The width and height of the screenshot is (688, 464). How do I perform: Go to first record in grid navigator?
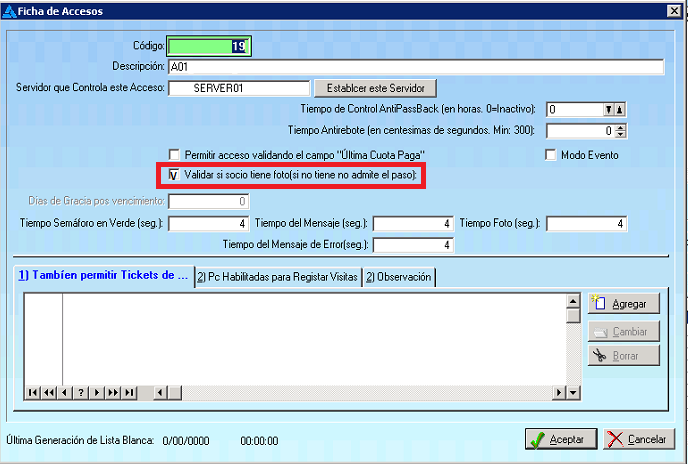[33, 393]
